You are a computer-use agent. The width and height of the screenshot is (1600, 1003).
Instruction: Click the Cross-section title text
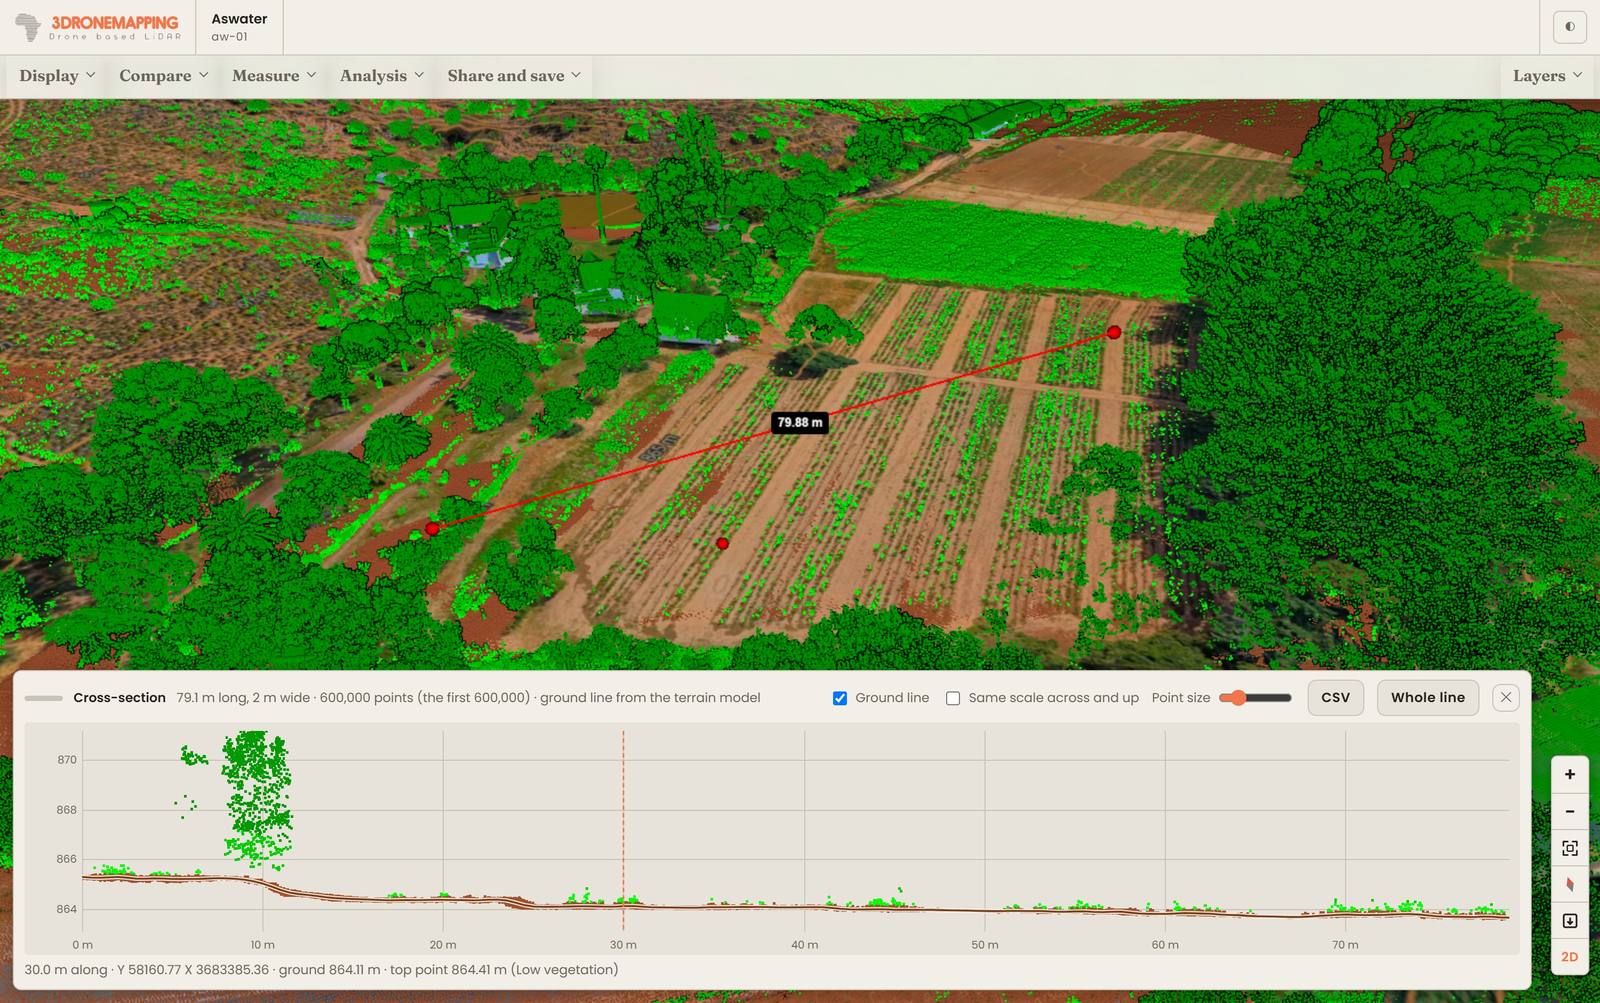pyautogui.click(x=119, y=698)
